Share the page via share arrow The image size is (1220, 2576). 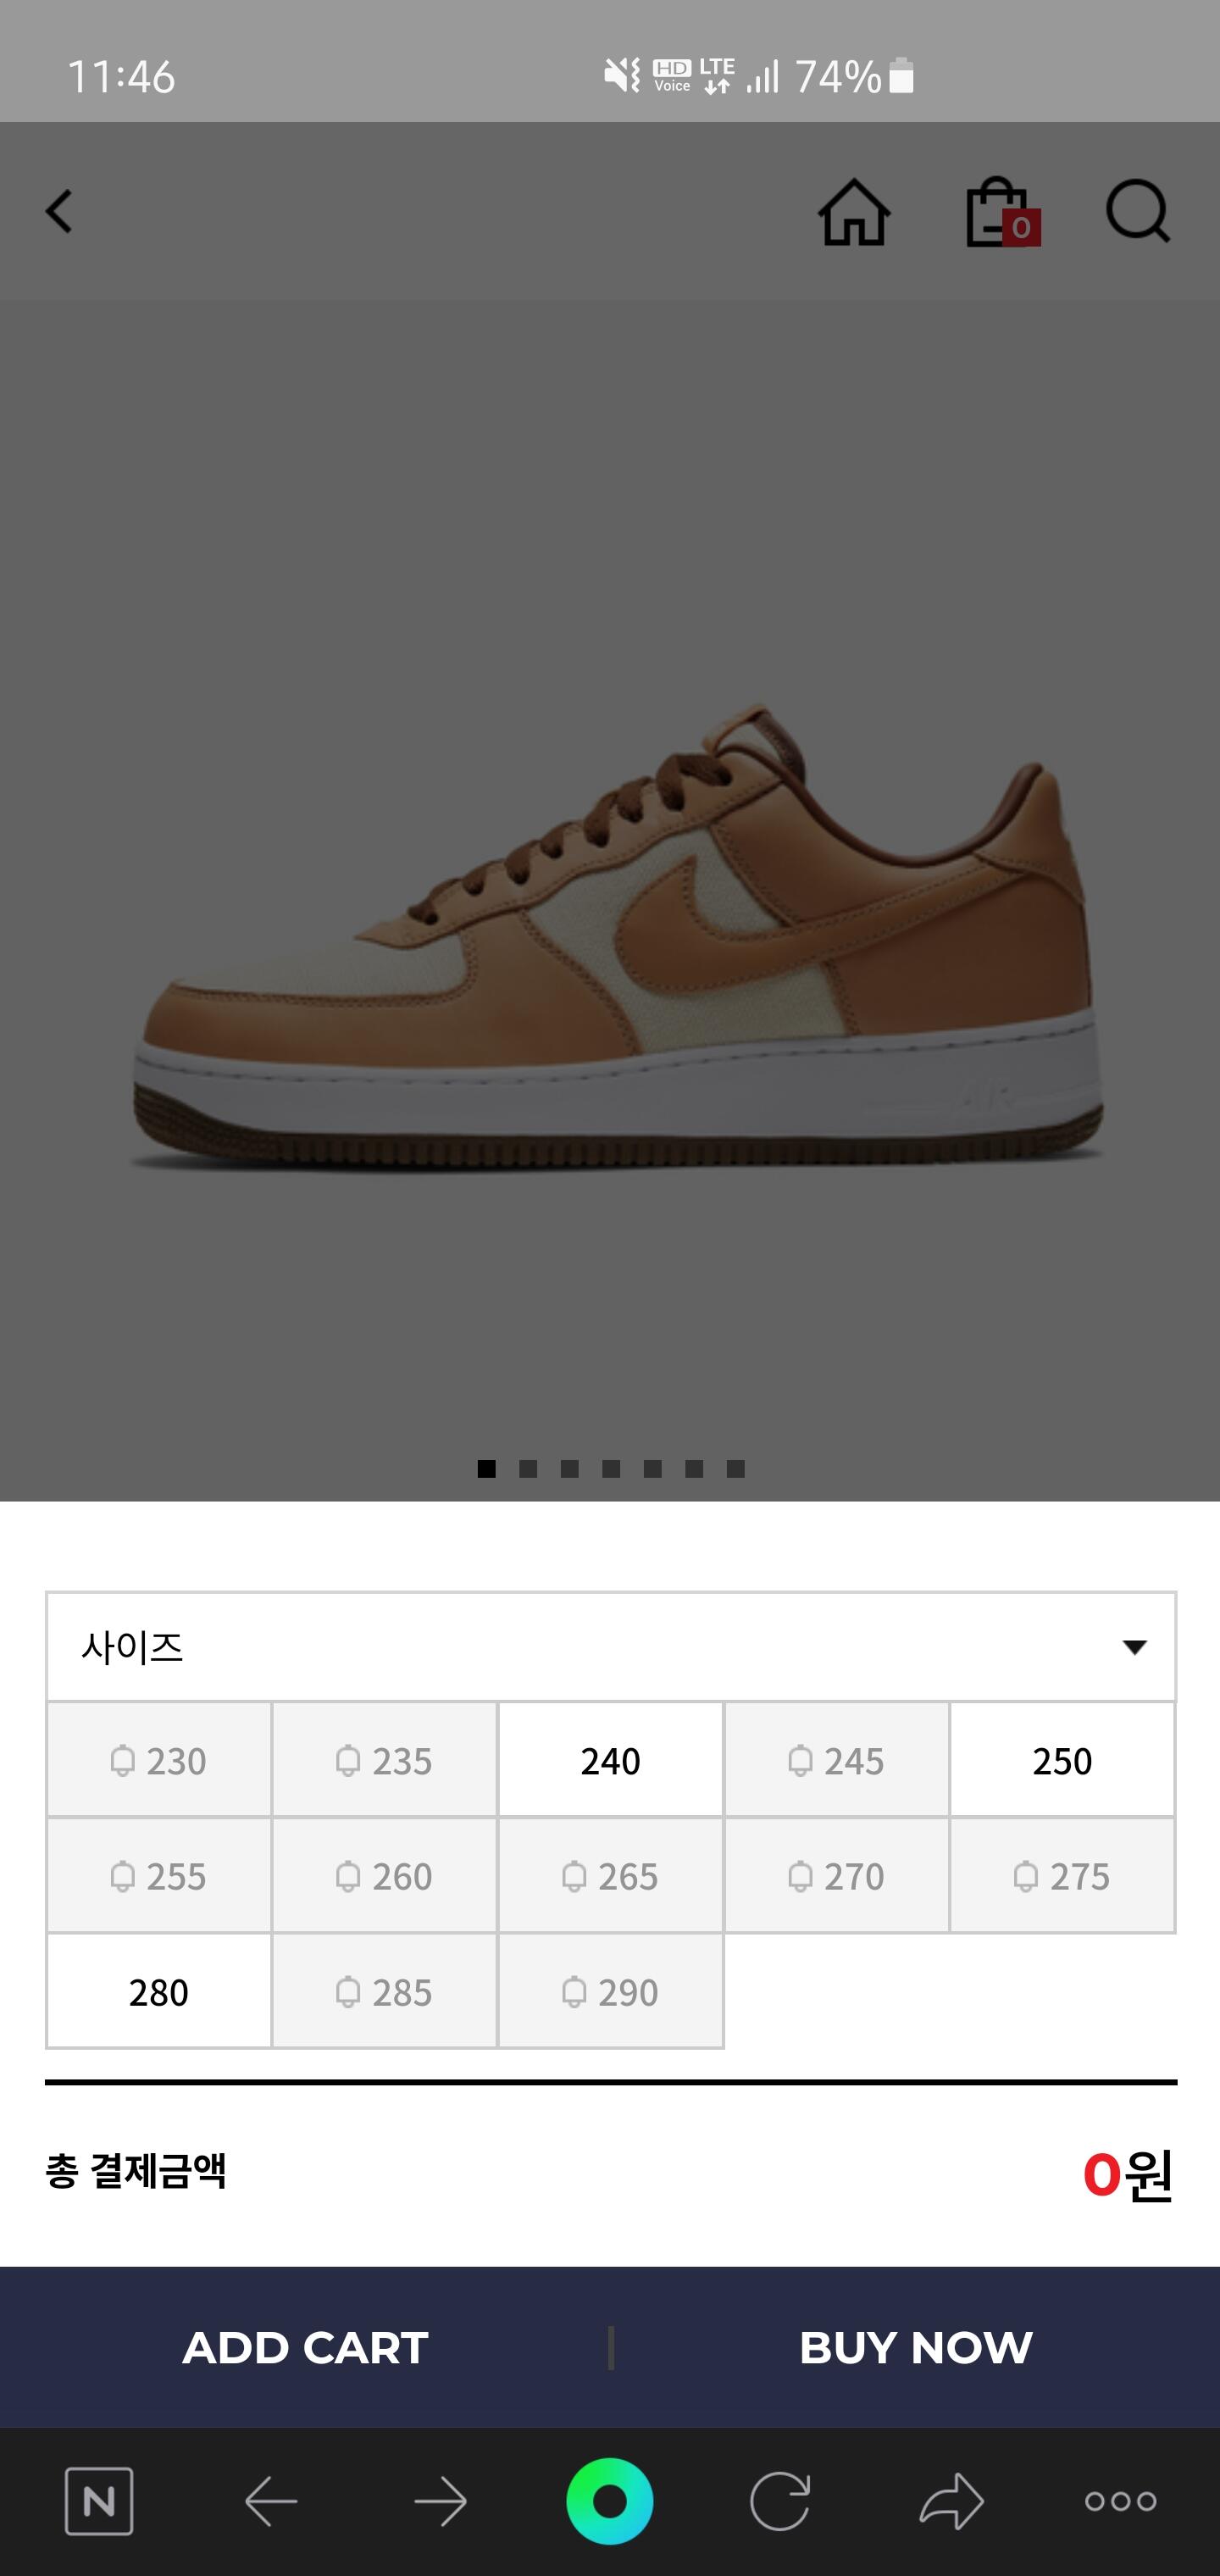[x=951, y=2501]
